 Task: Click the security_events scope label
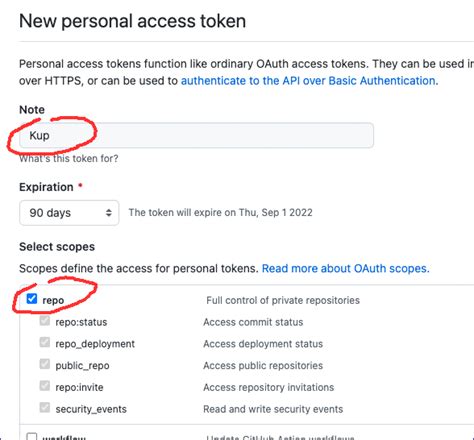coord(91,409)
